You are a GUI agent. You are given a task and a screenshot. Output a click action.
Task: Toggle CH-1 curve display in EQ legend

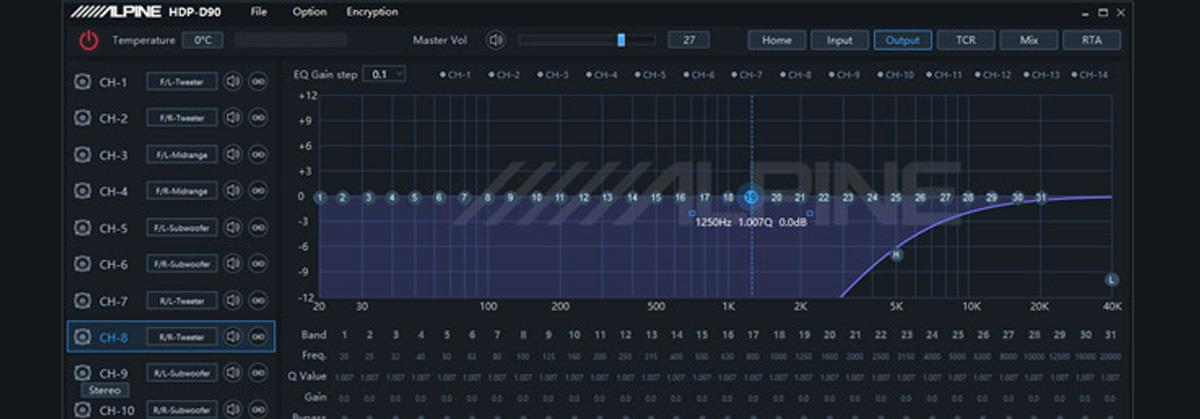click(x=455, y=75)
